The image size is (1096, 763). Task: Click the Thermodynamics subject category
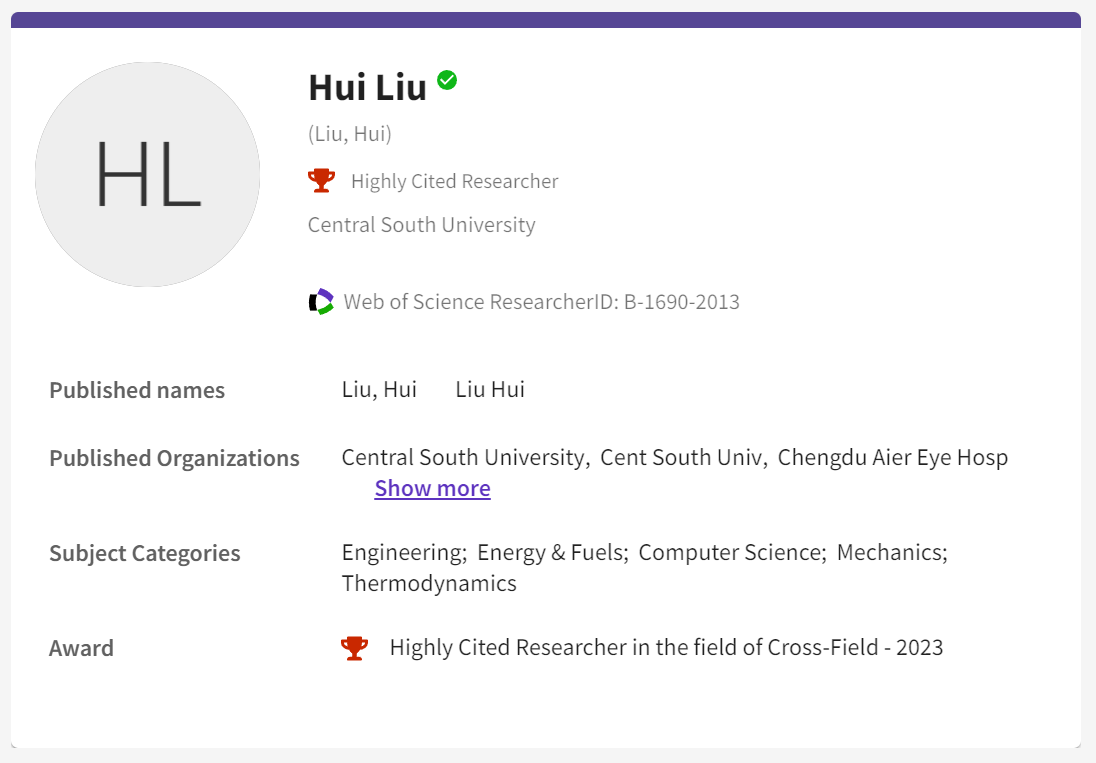(x=429, y=583)
